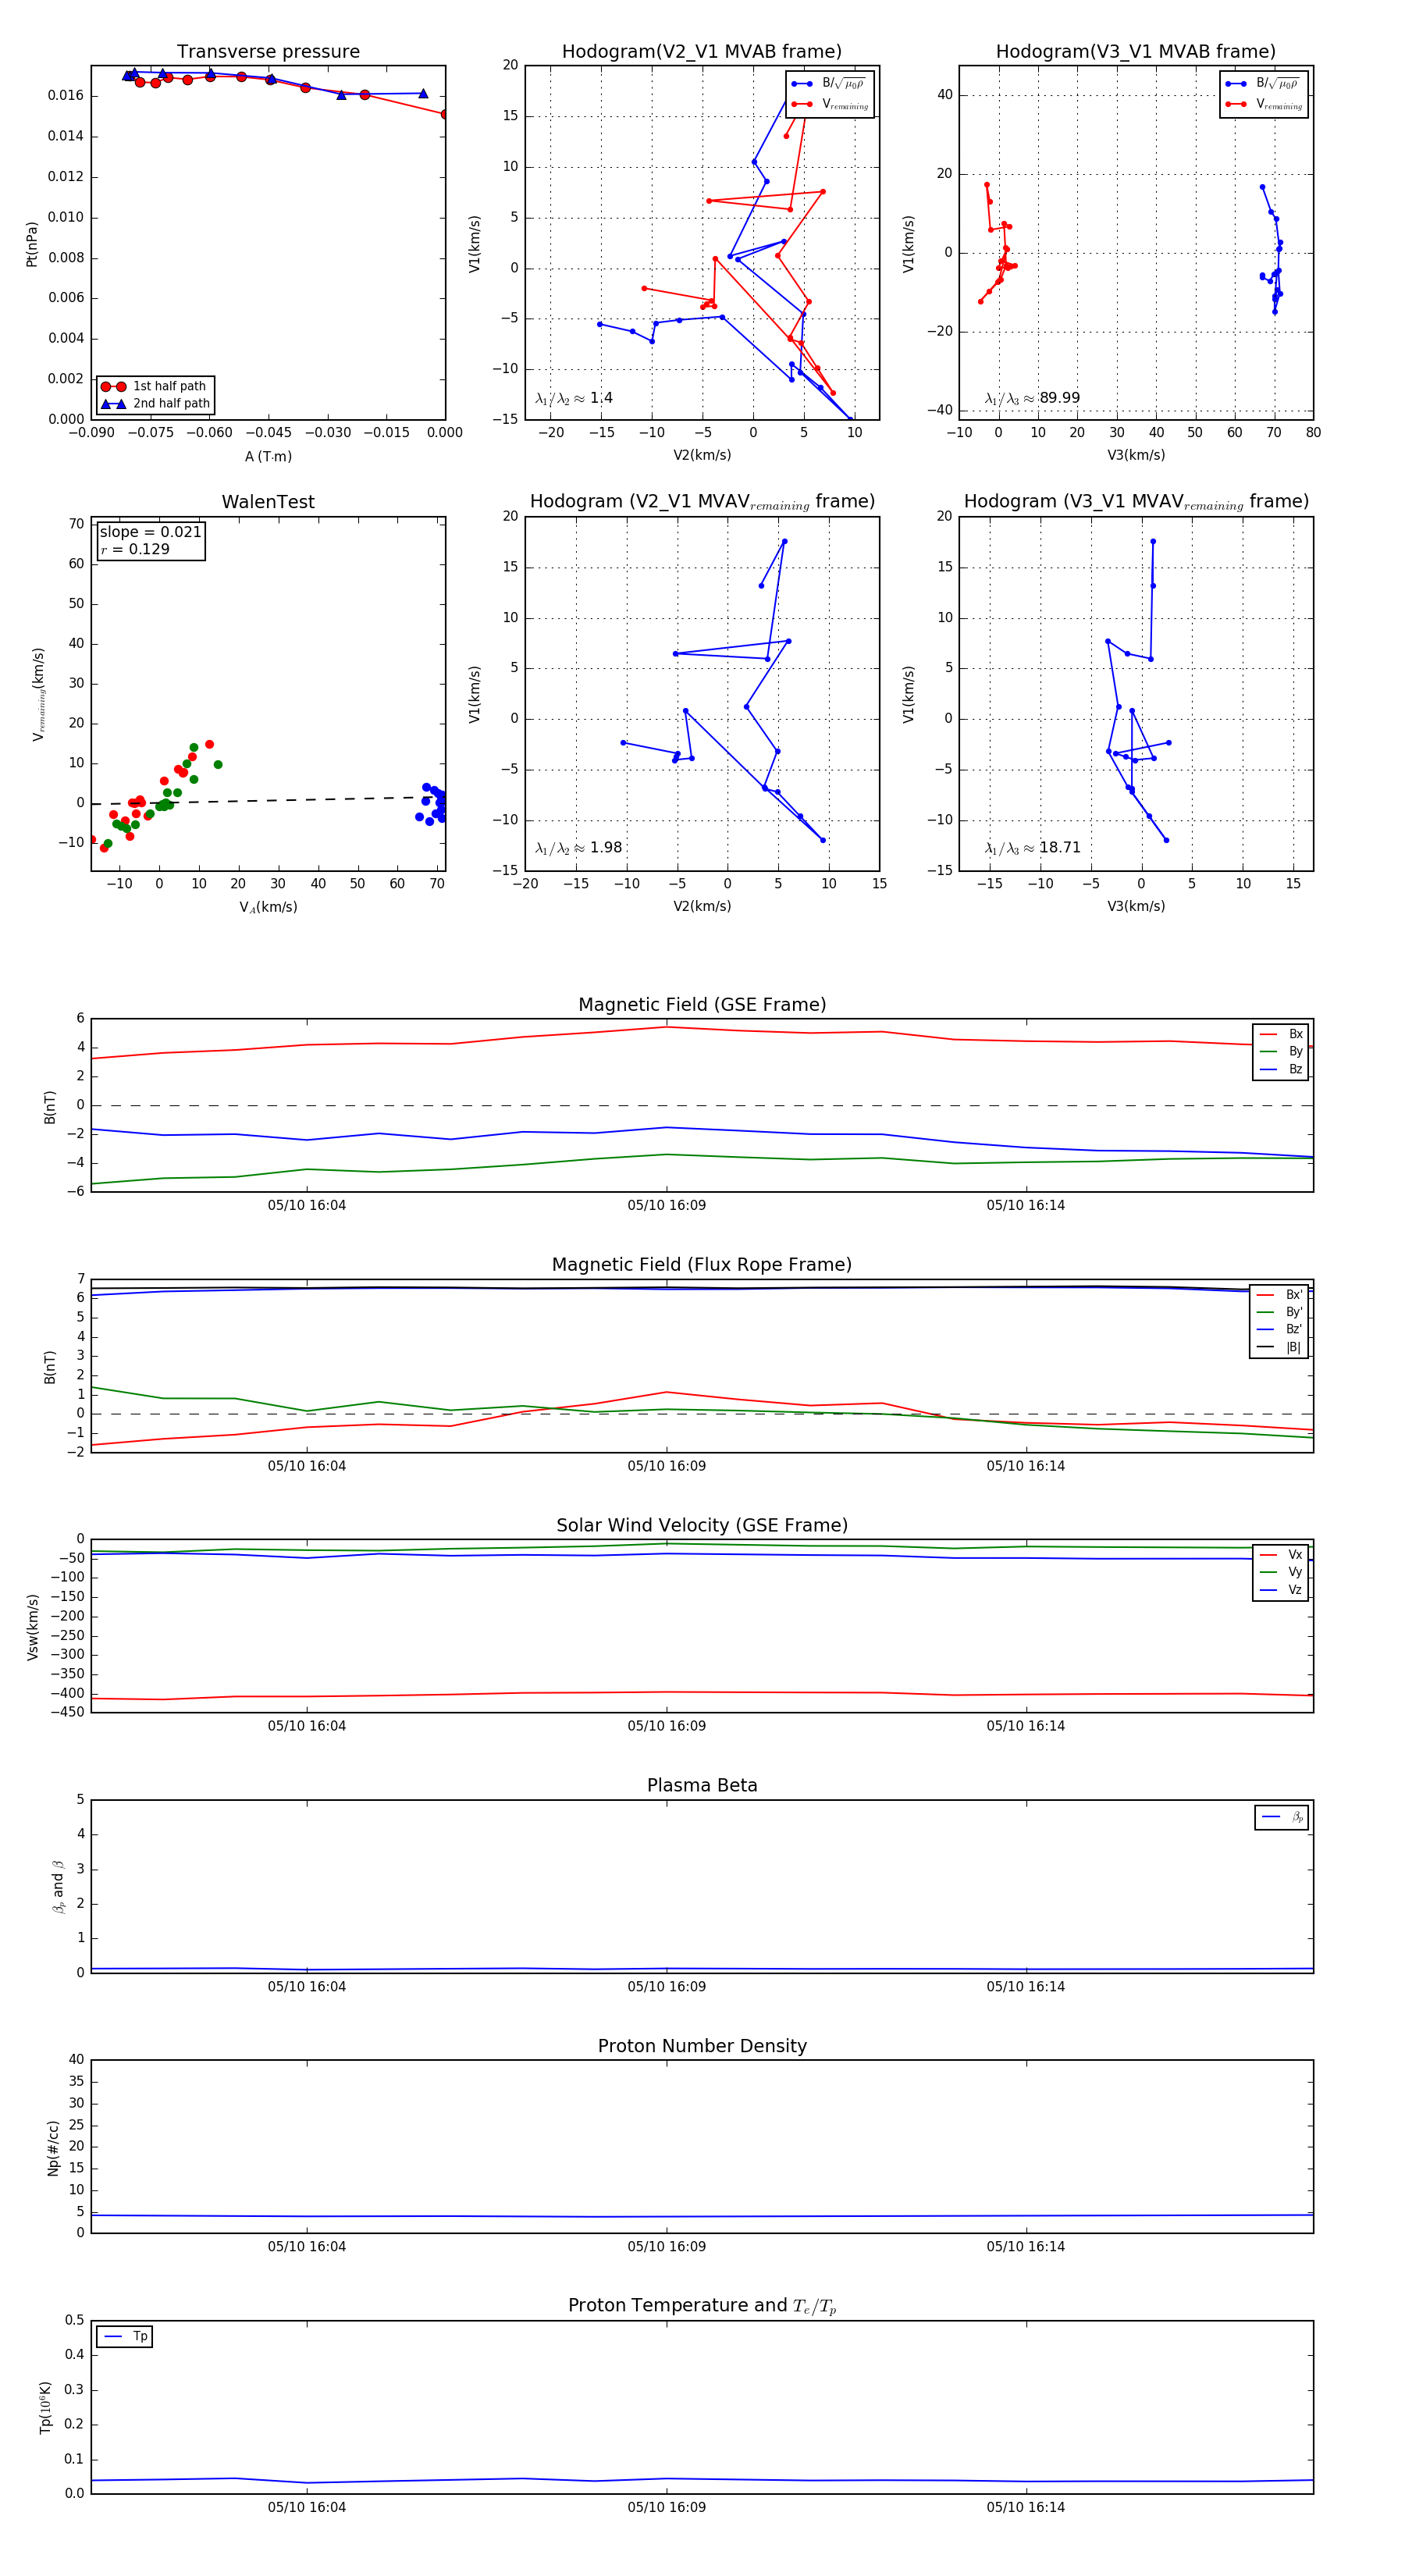
Task: Click 'Hodogram(V2_V1 MVAB frame)' title
Action: coord(702,52)
